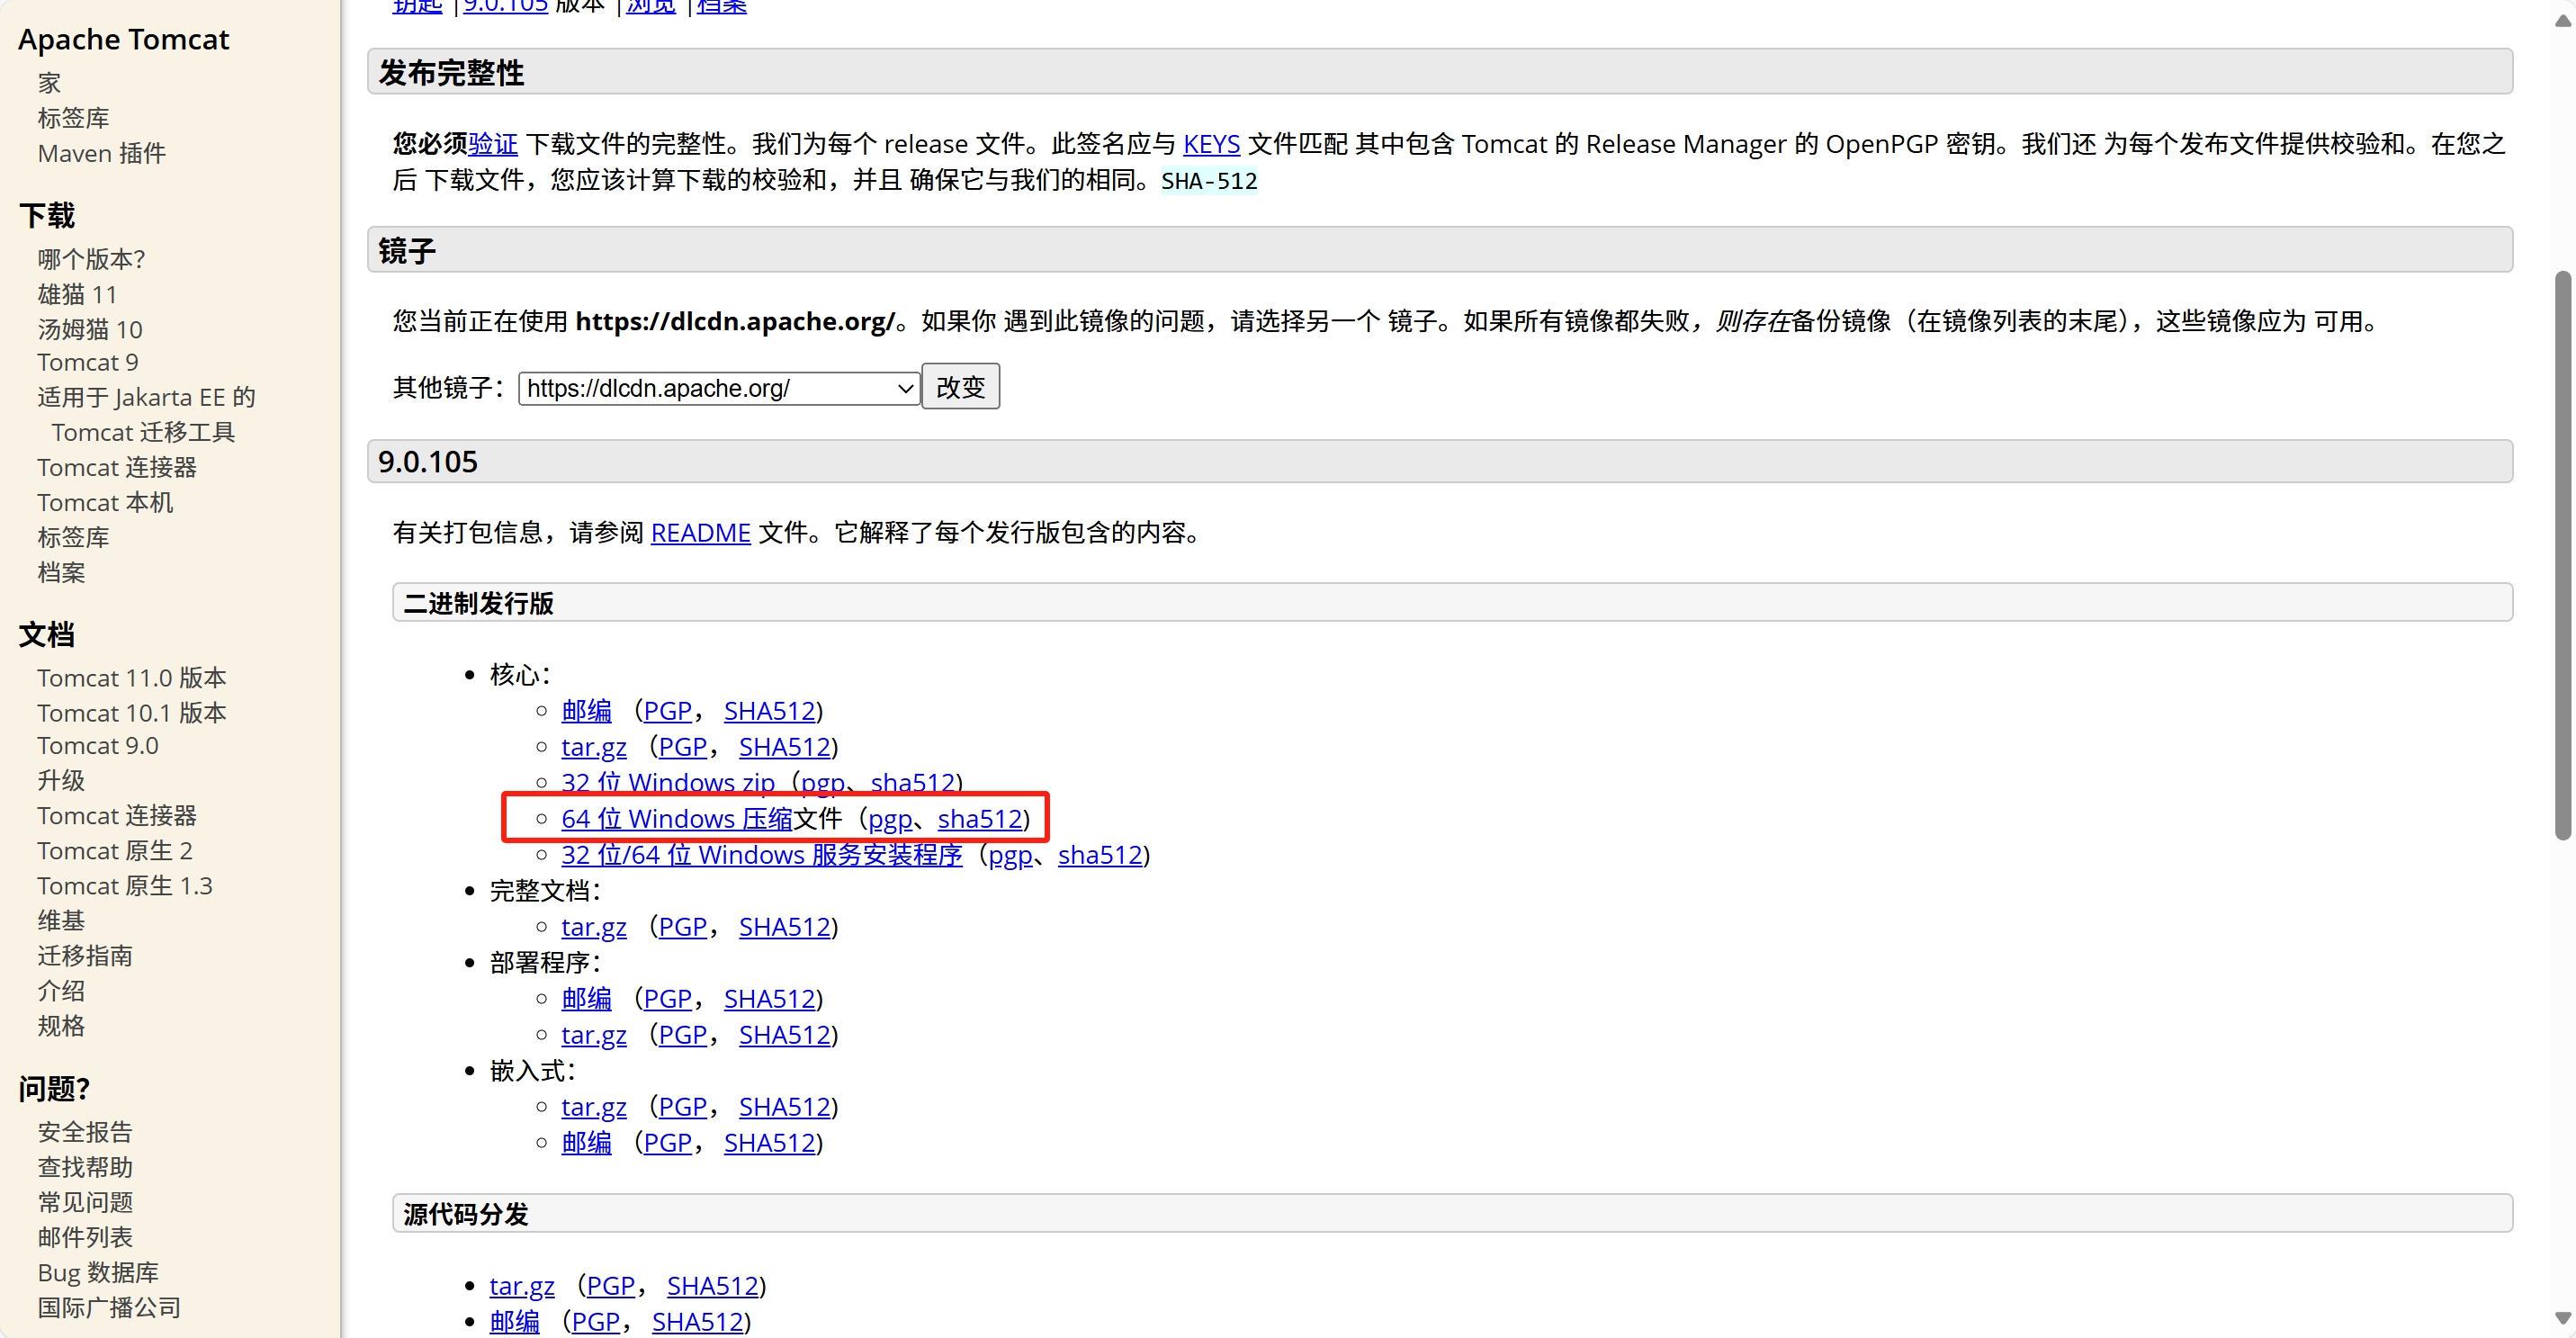Open SHA512 for source tar.gz
Screen dimensions: 2576x1338
tap(713, 1285)
